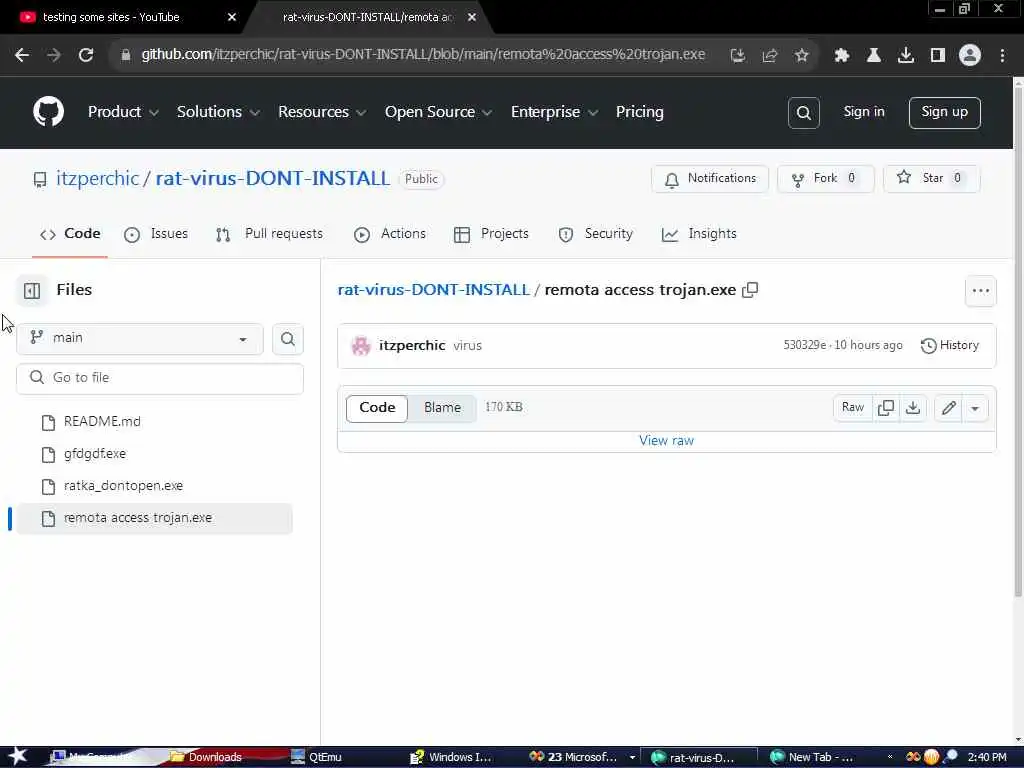
Task: Copy raw file contents icon
Action: [x=886, y=408]
